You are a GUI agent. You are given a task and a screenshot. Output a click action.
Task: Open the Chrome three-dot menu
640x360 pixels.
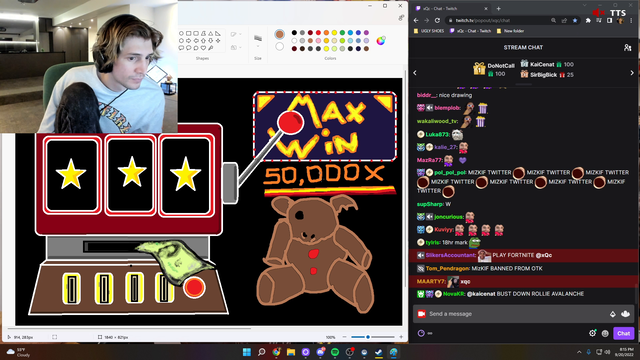(631, 20)
